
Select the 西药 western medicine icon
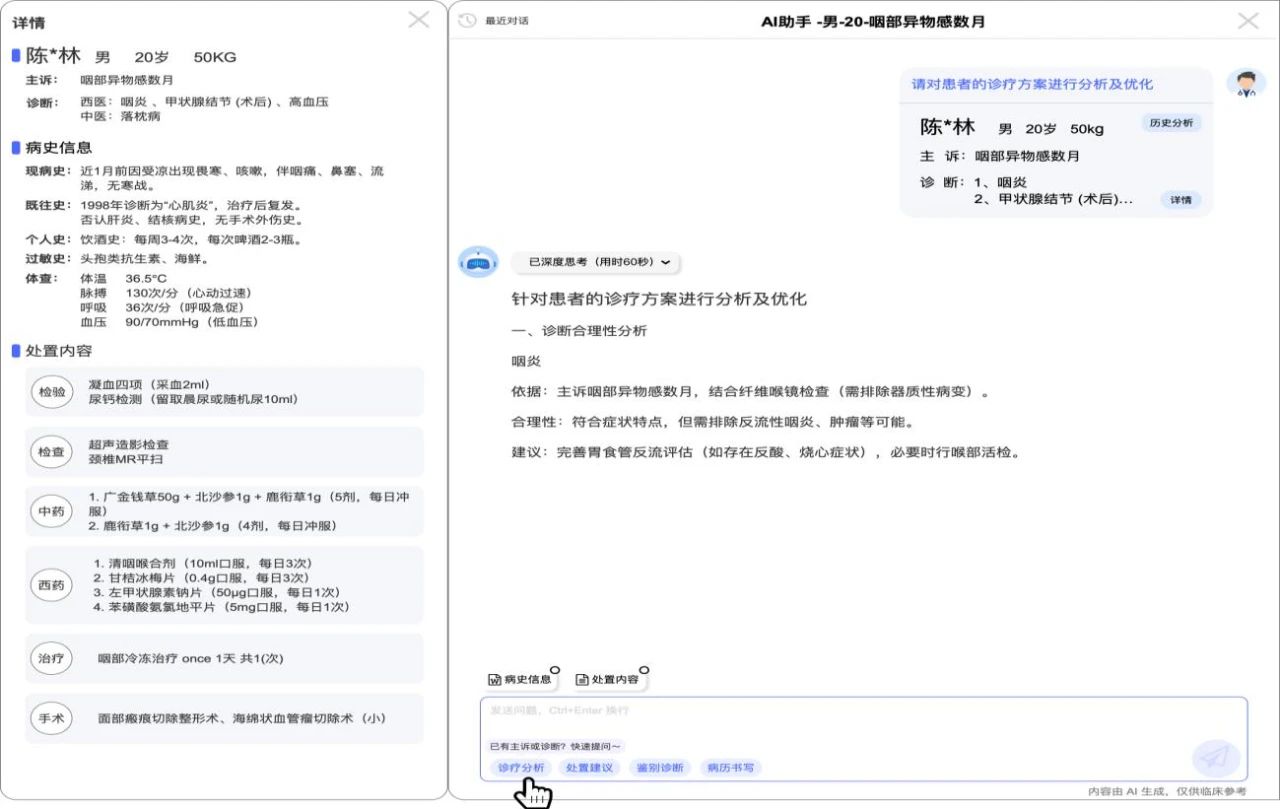(52, 585)
